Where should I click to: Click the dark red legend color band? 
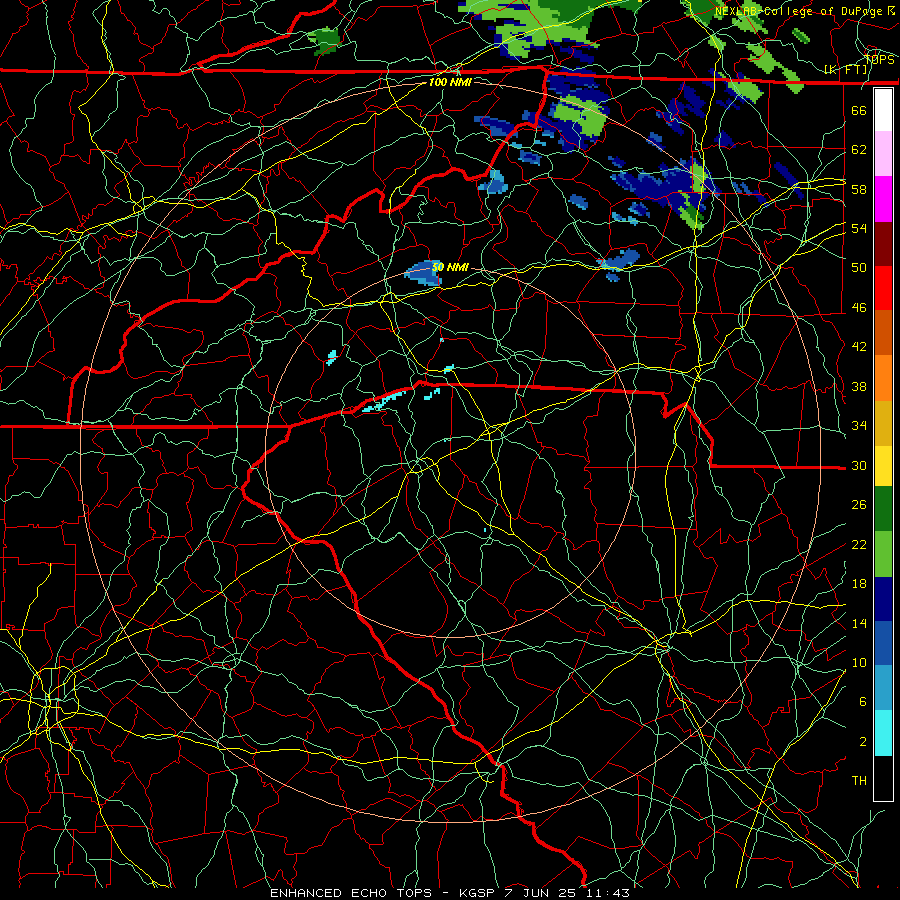883,245
